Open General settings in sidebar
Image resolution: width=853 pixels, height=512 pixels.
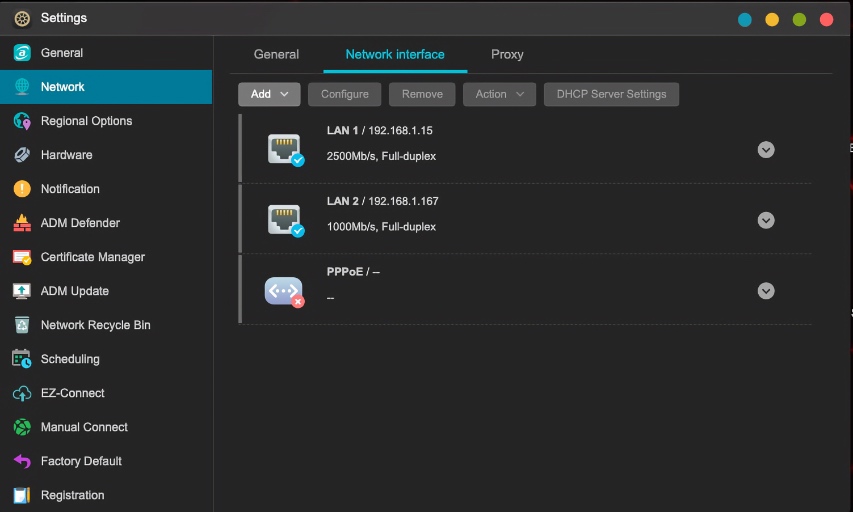pyautogui.click(x=106, y=53)
